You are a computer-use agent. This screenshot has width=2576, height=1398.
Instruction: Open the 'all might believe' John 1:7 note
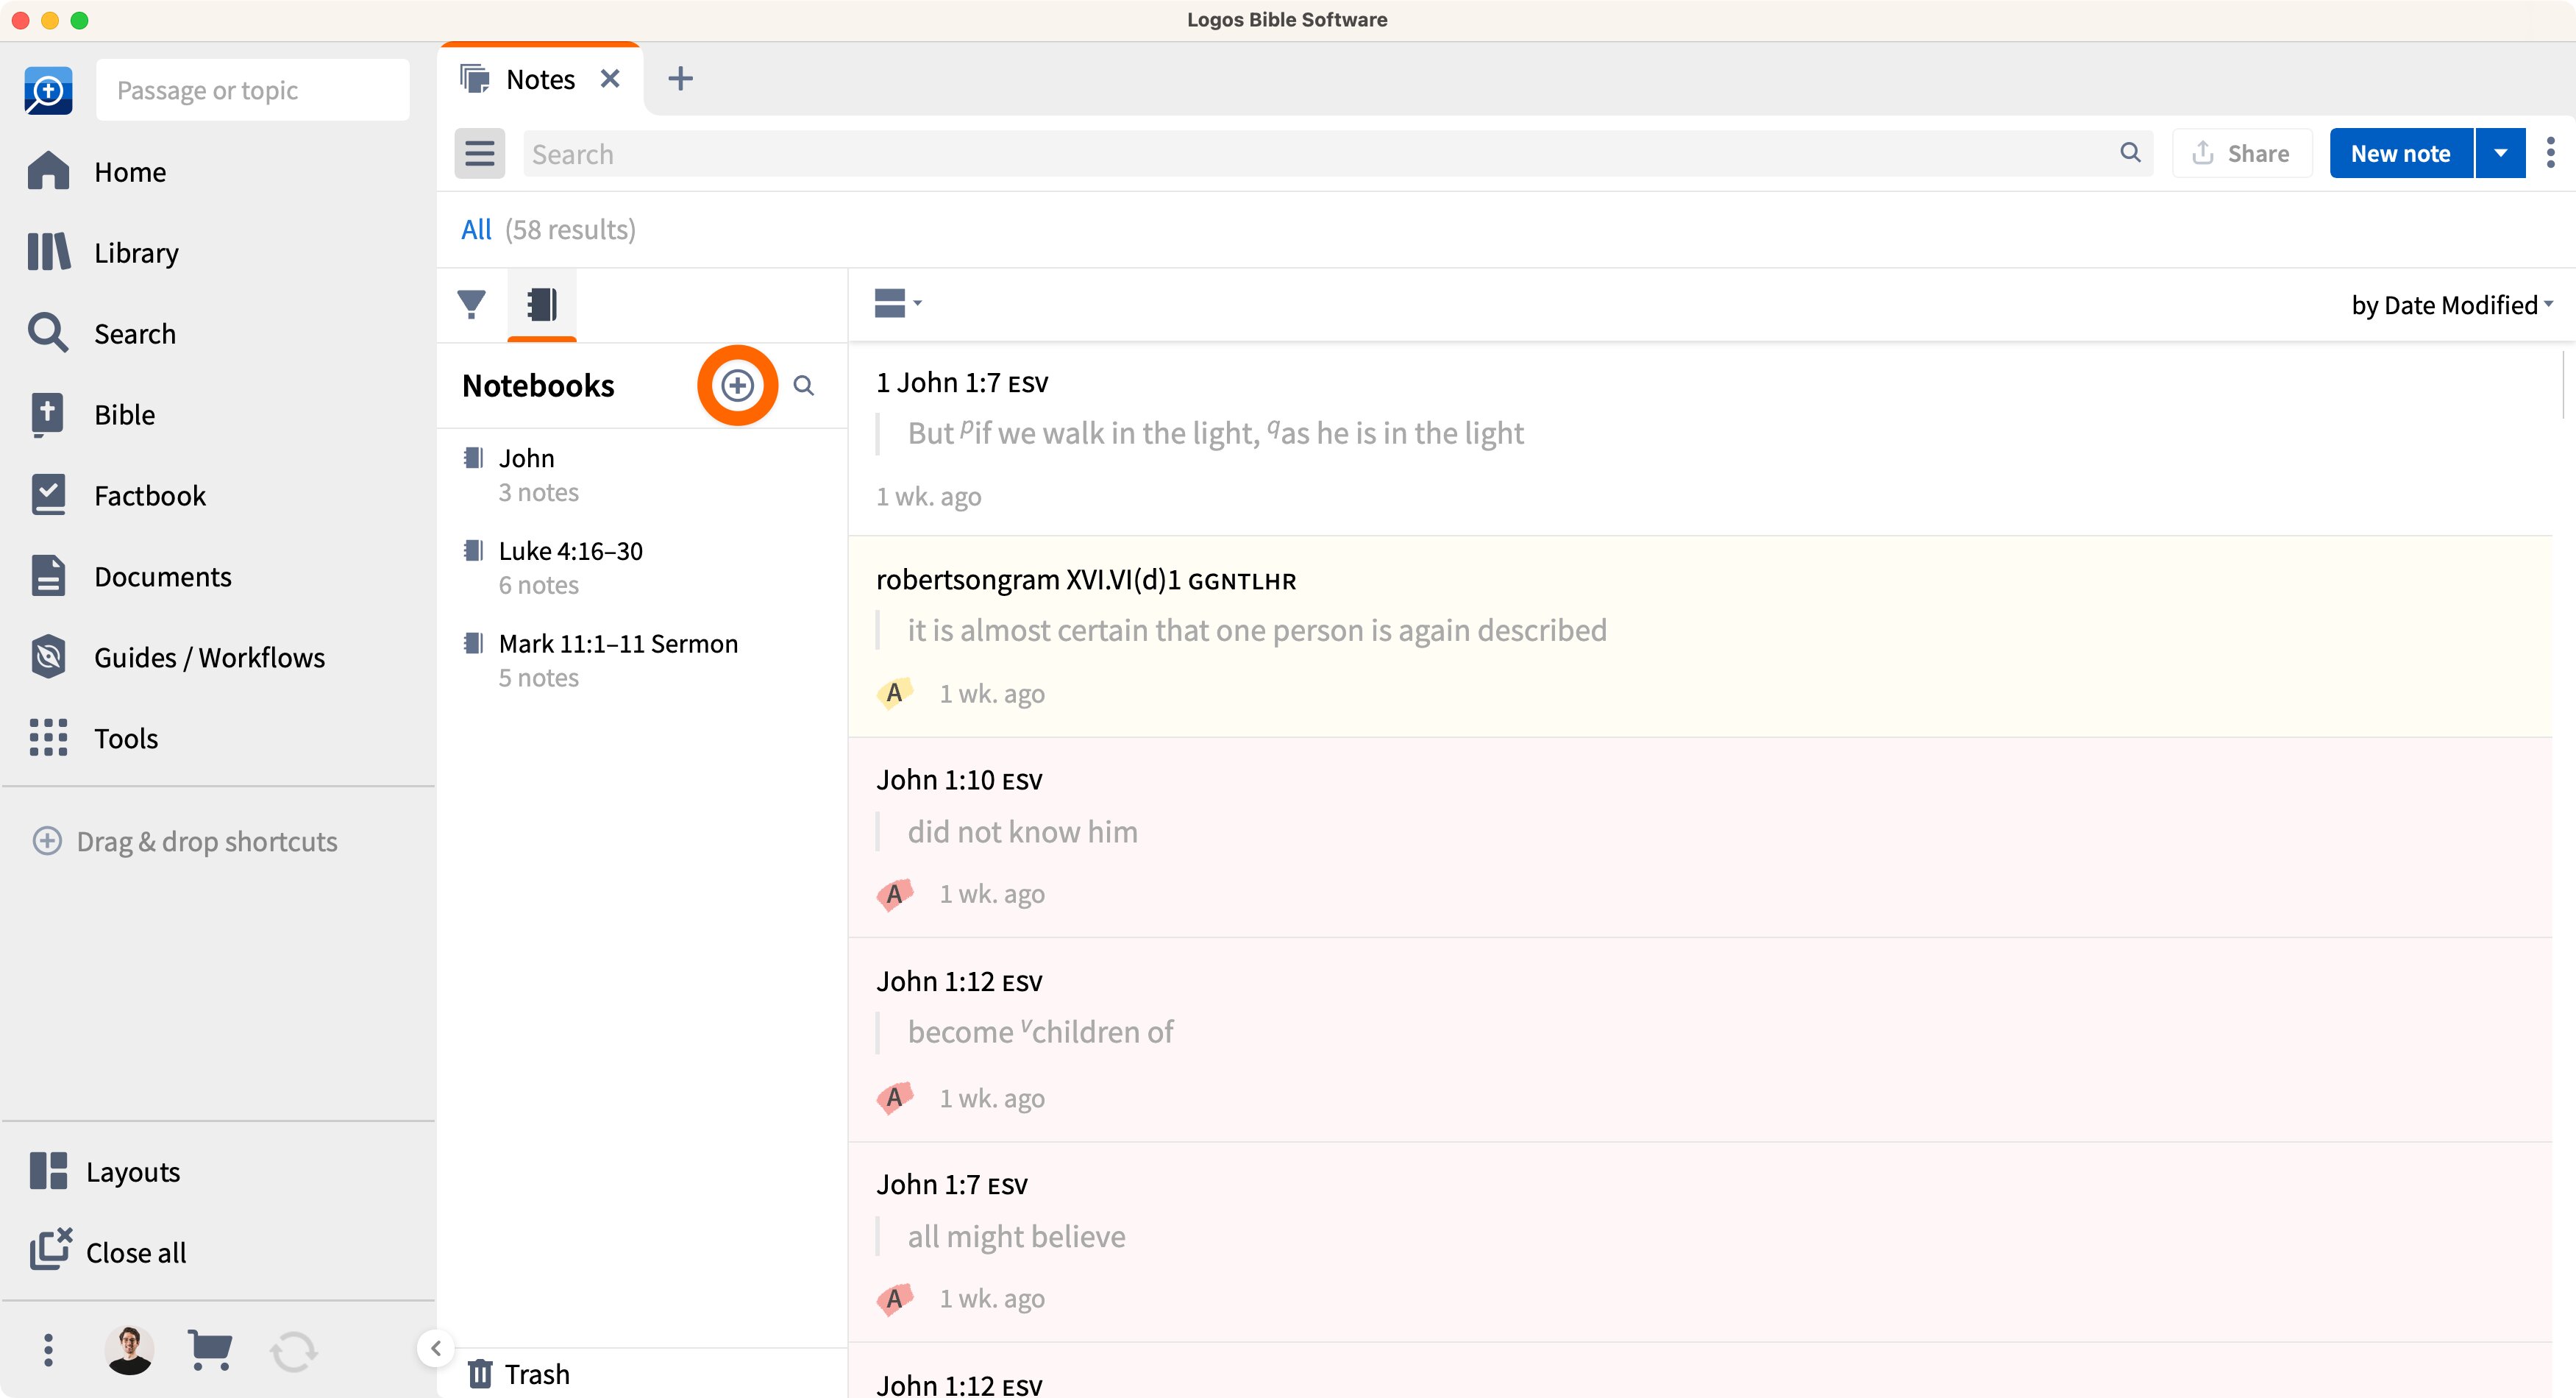[x=1700, y=1242]
